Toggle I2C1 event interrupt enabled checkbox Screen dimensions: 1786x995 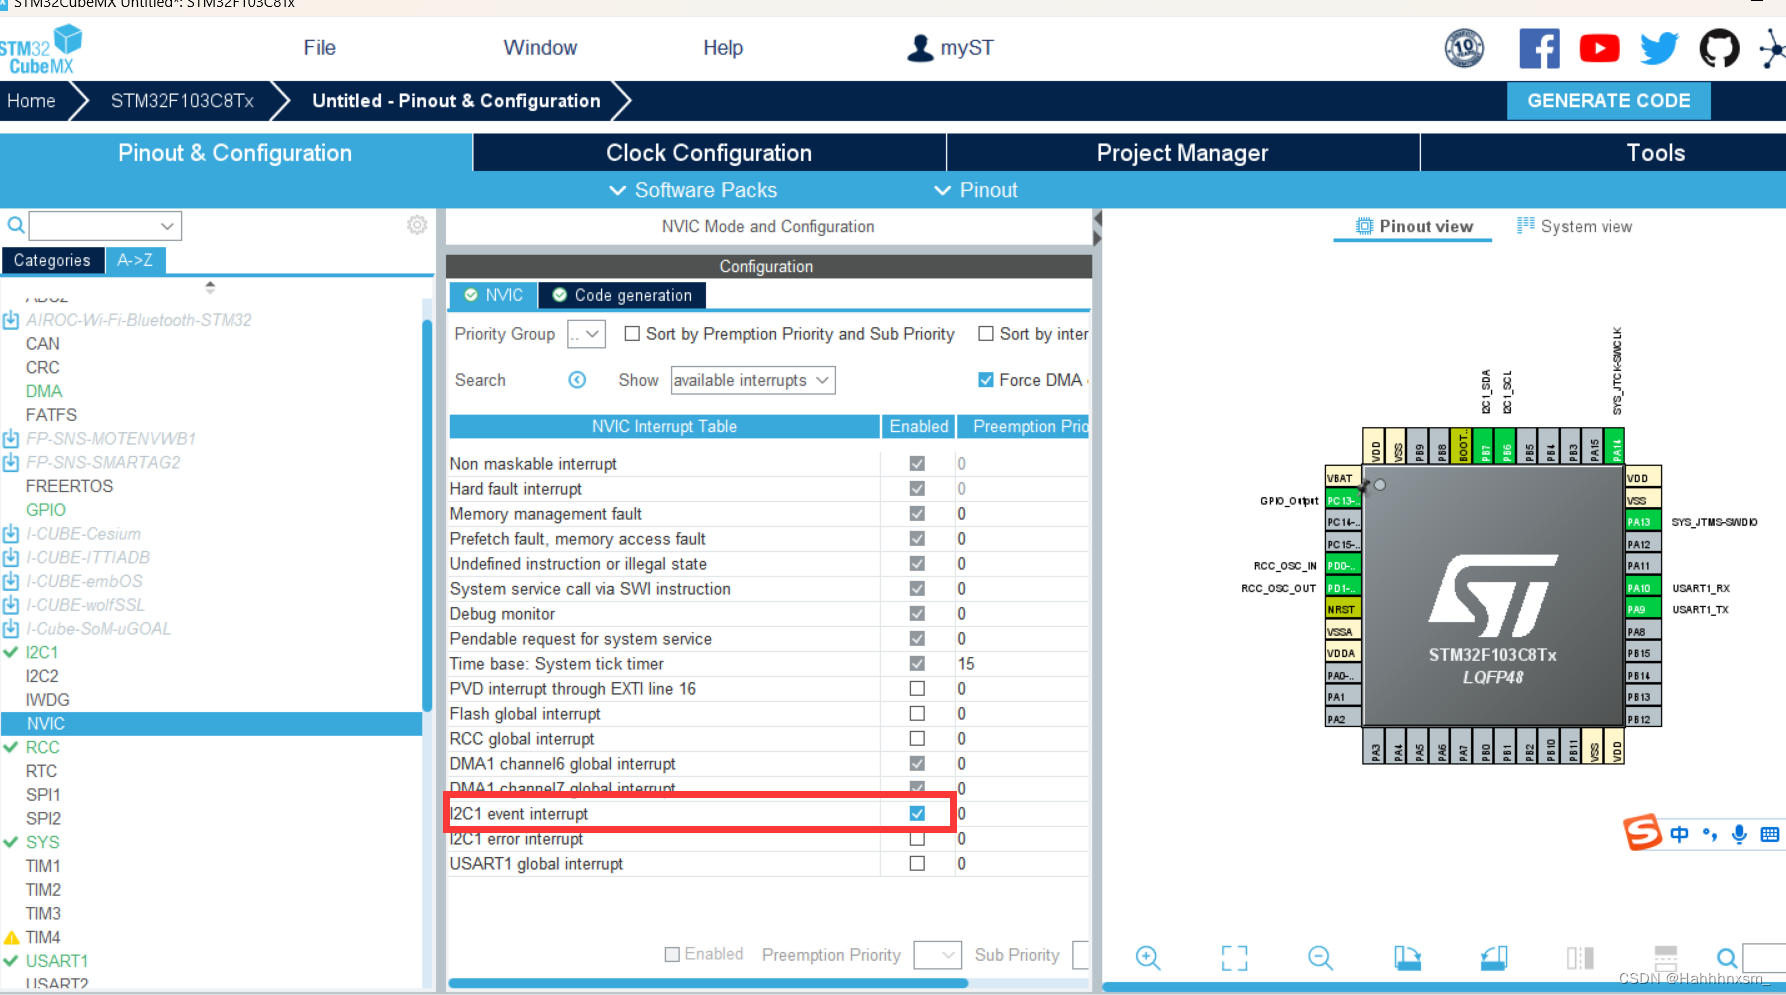click(x=917, y=813)
